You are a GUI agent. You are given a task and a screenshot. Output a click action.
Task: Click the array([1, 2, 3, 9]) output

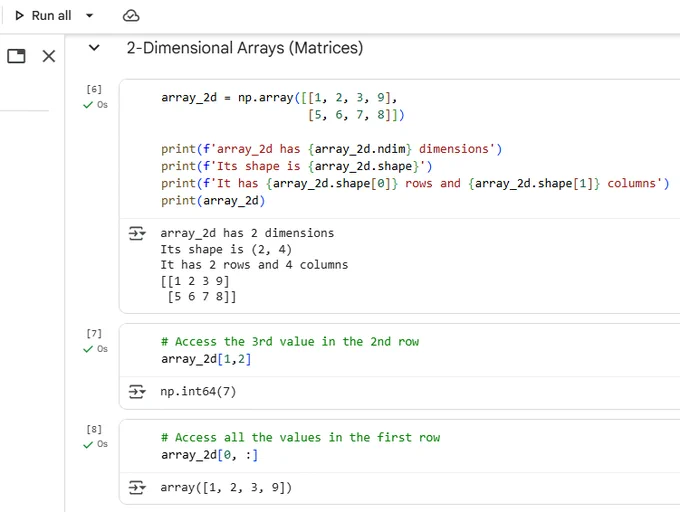[226, 487]
